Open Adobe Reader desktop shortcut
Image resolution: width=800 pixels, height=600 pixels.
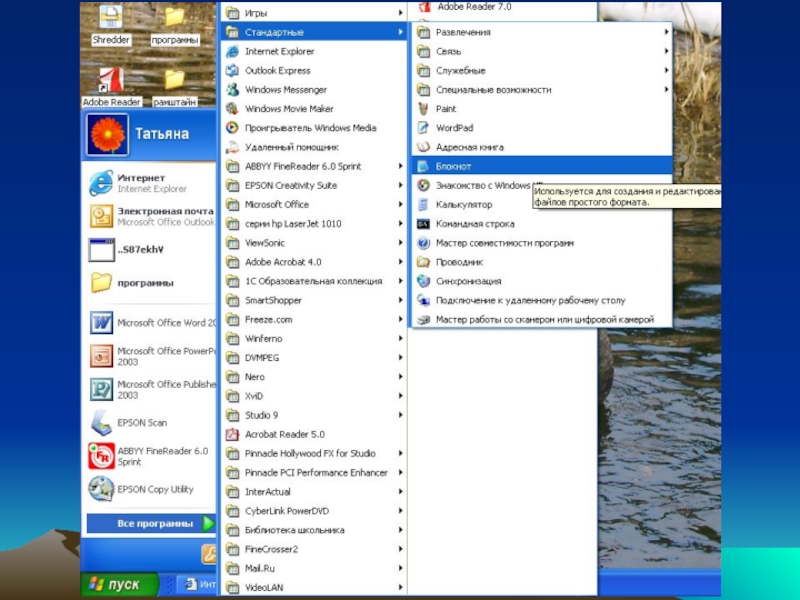[x=111, y=81]
